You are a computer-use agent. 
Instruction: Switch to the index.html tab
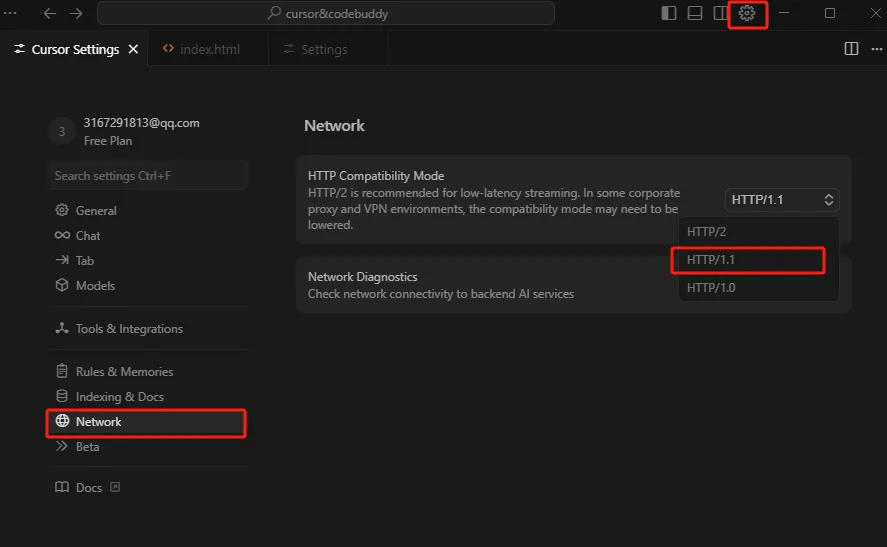click(201, 49)
